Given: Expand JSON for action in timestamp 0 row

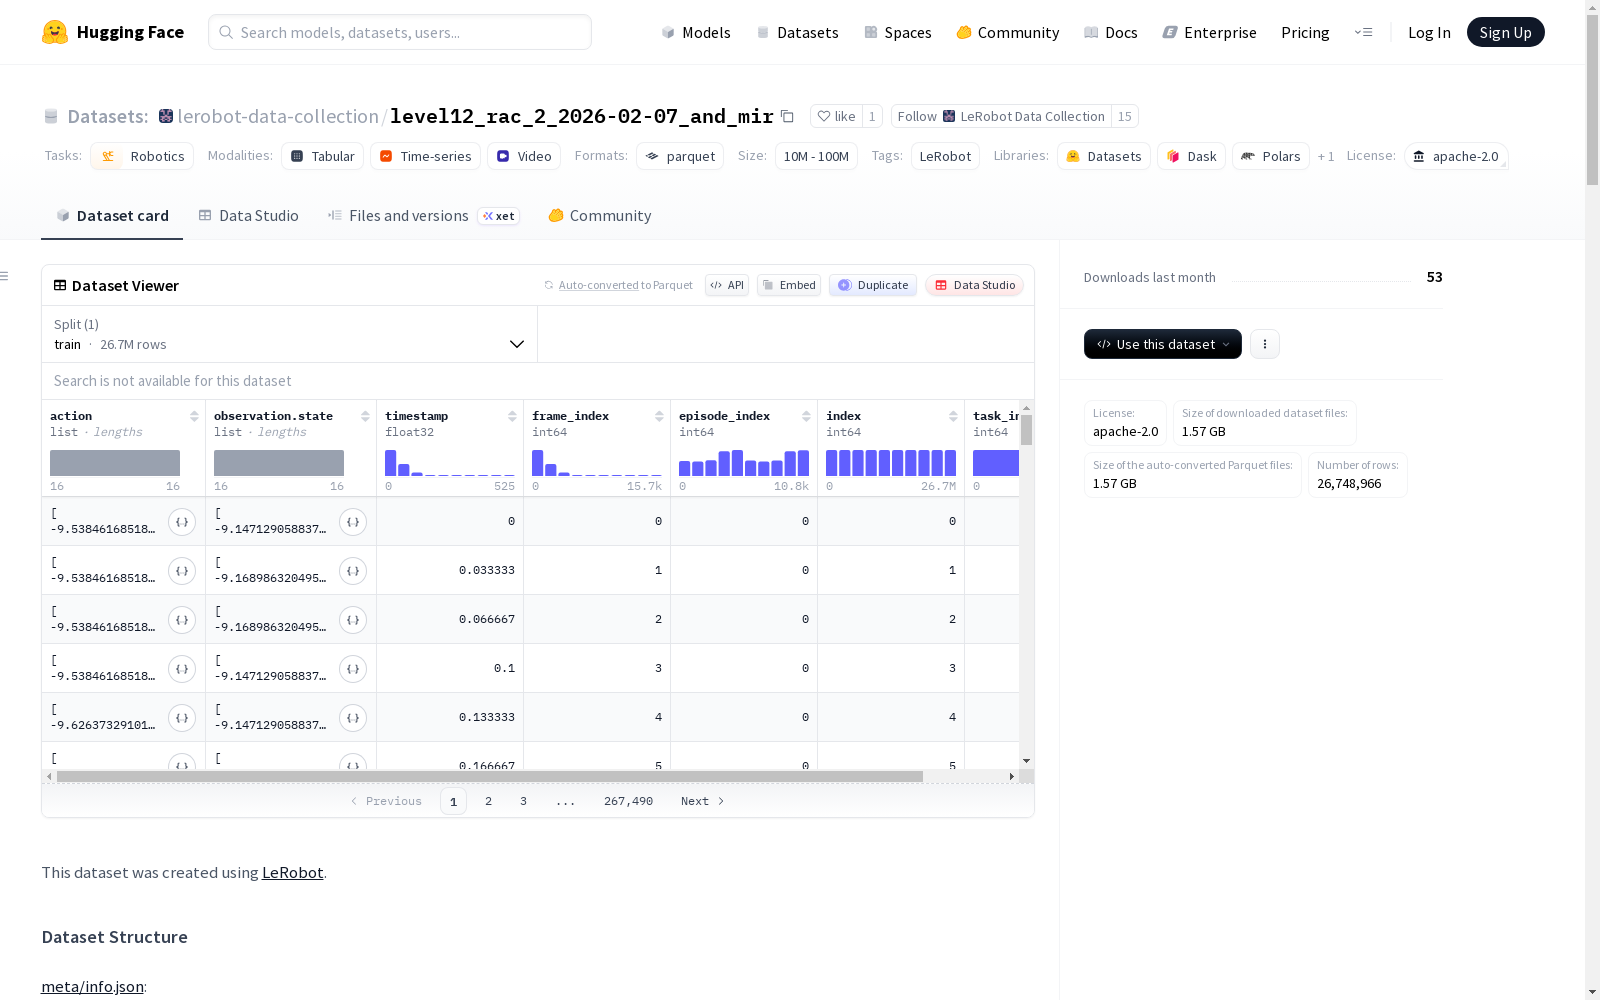Looking at the screenshot, I should (182, 522).
